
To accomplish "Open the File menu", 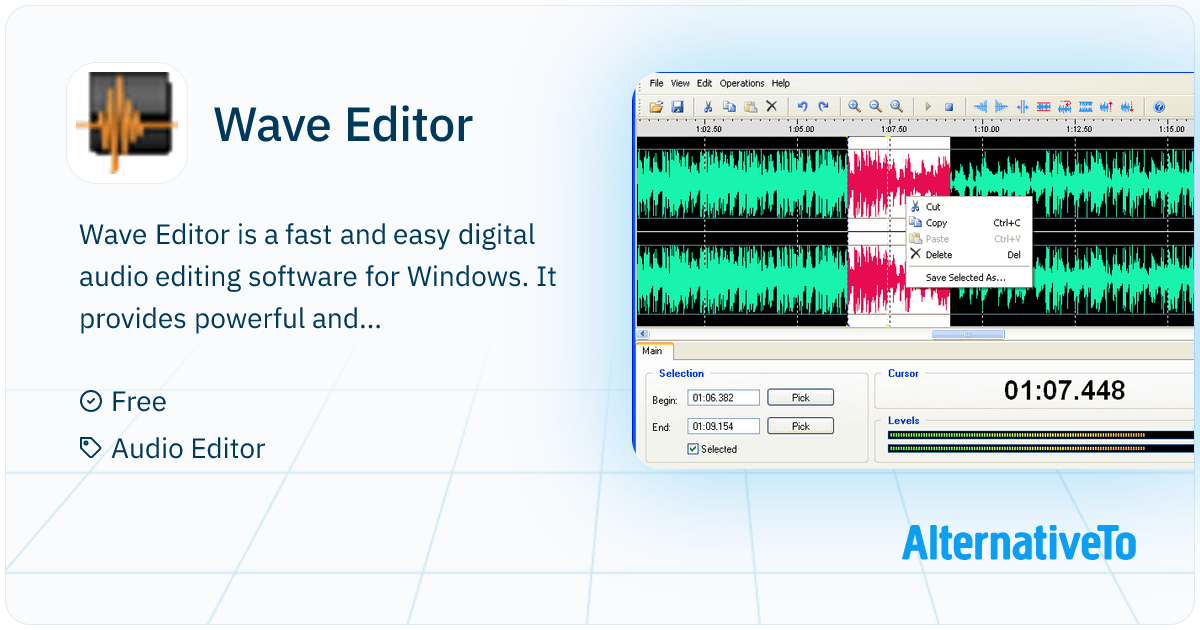I will (x=656, y=84).
